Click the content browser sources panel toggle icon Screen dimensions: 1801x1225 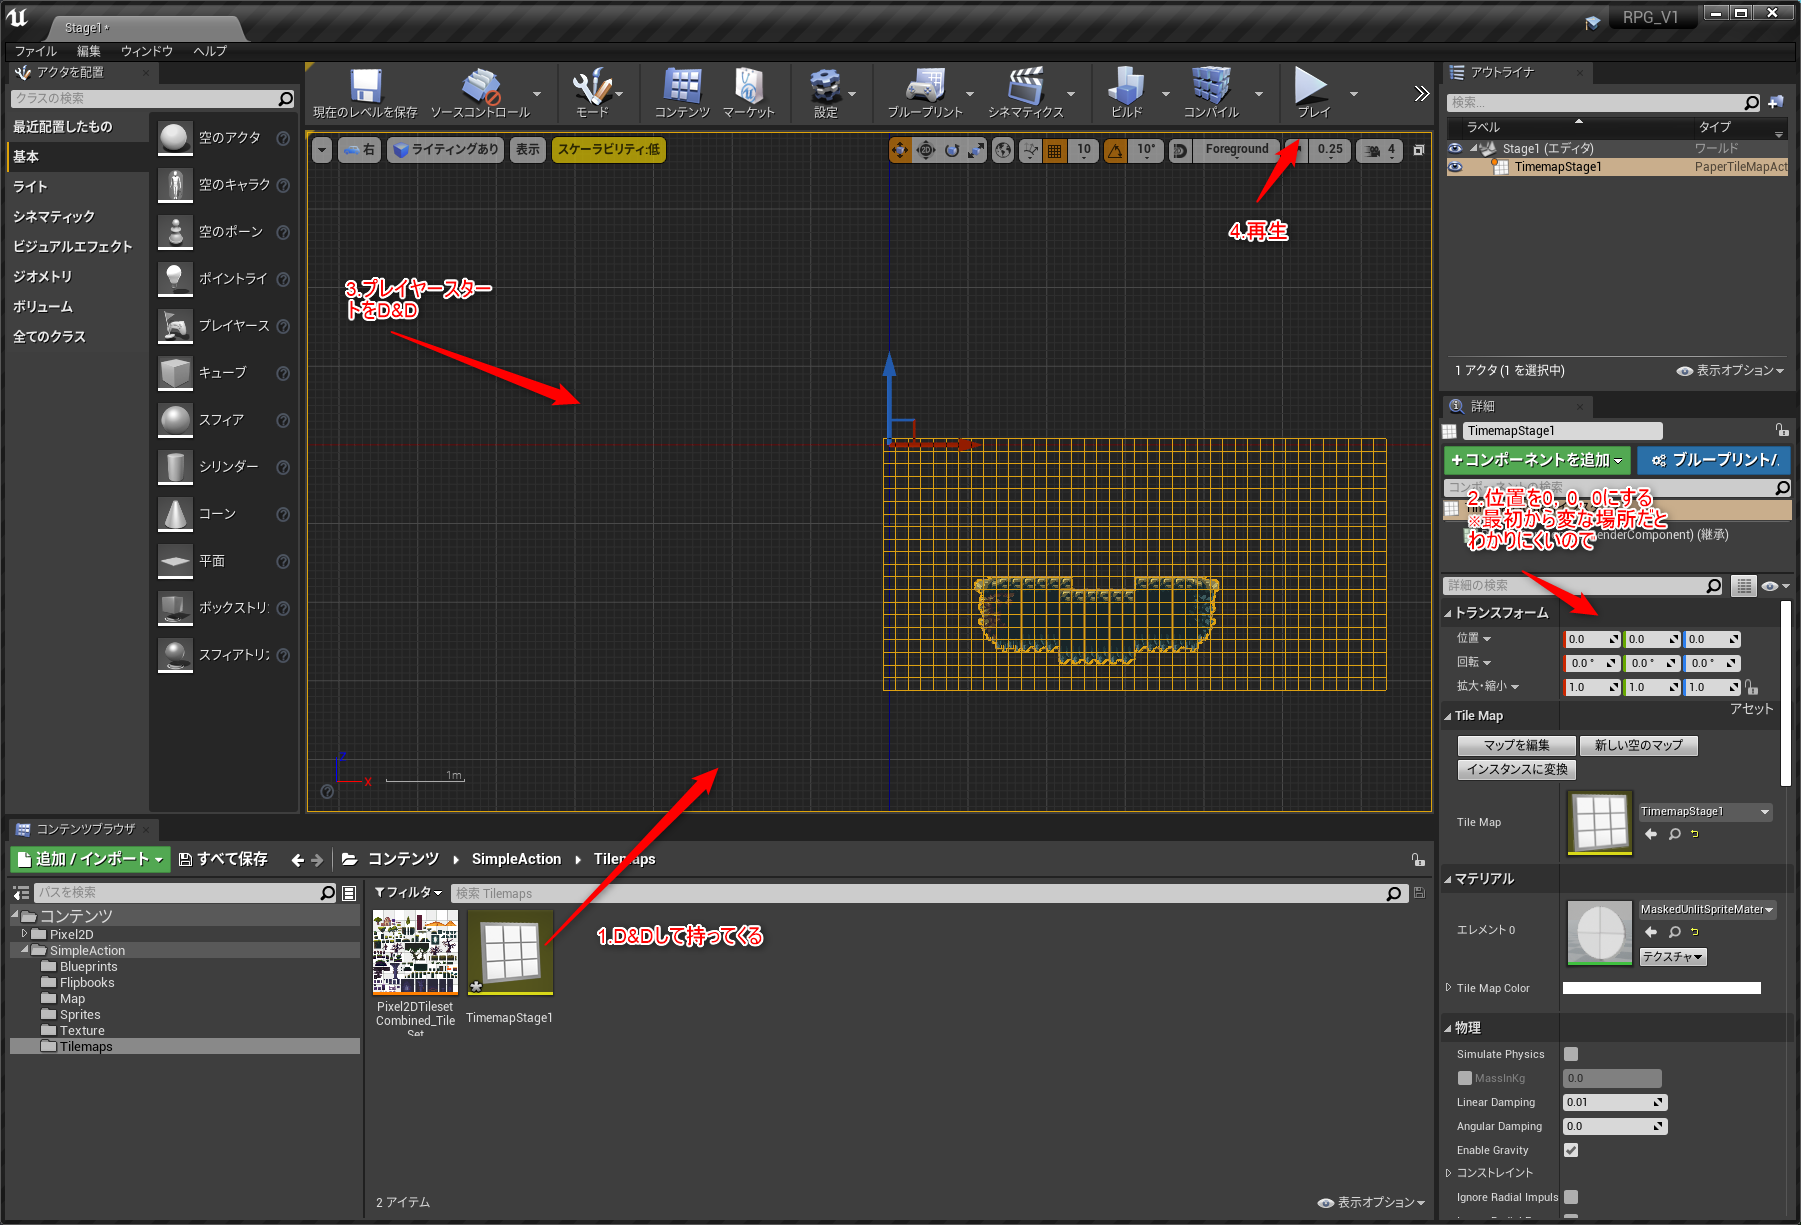(21, 893)
